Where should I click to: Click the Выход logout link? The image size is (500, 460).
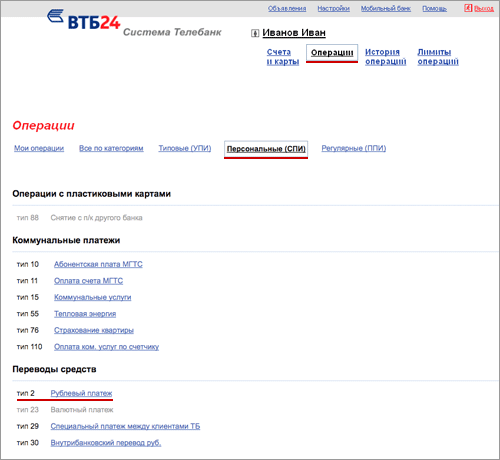(484, 8)
